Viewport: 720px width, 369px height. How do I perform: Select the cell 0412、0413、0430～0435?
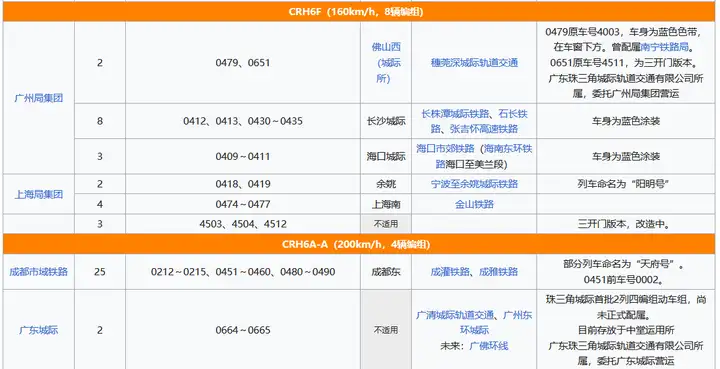(243, 121)
